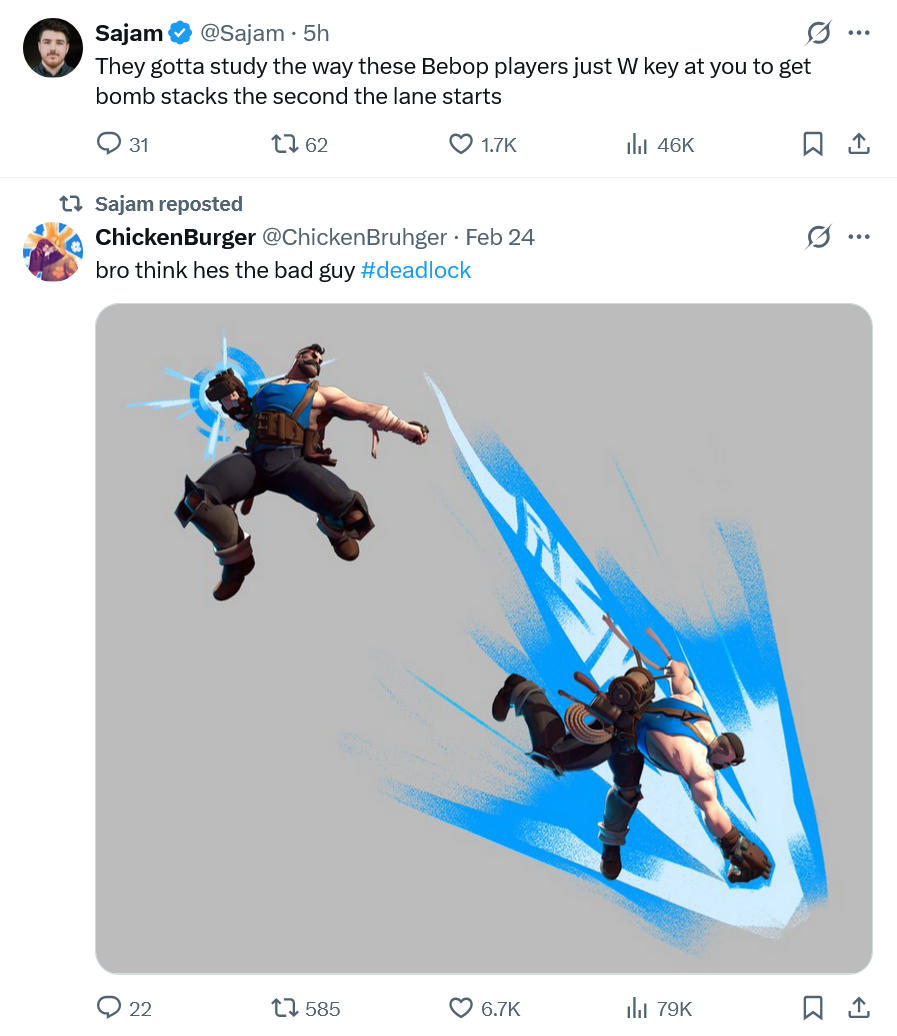Open the Feb 24 tweet timestamp
Viewport: 897px width, 1036px height.
pos(500,237)
